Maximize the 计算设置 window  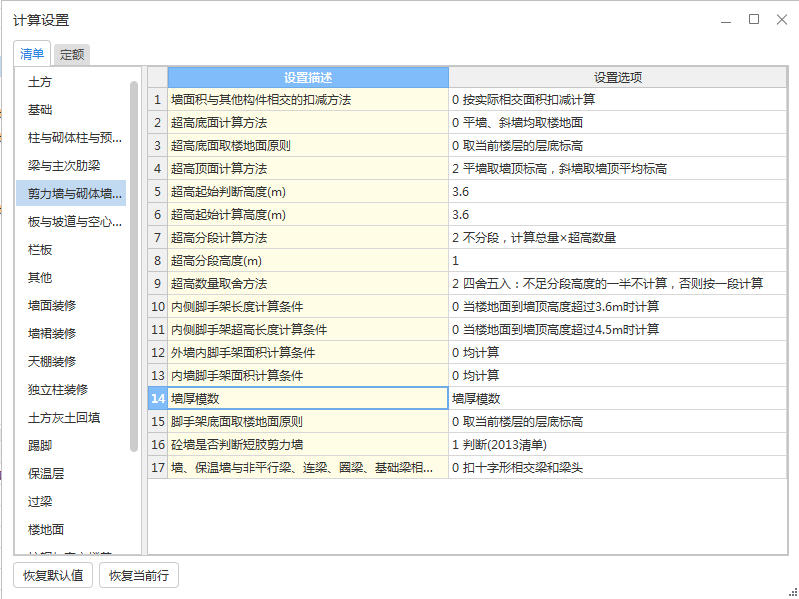[754, 20]
